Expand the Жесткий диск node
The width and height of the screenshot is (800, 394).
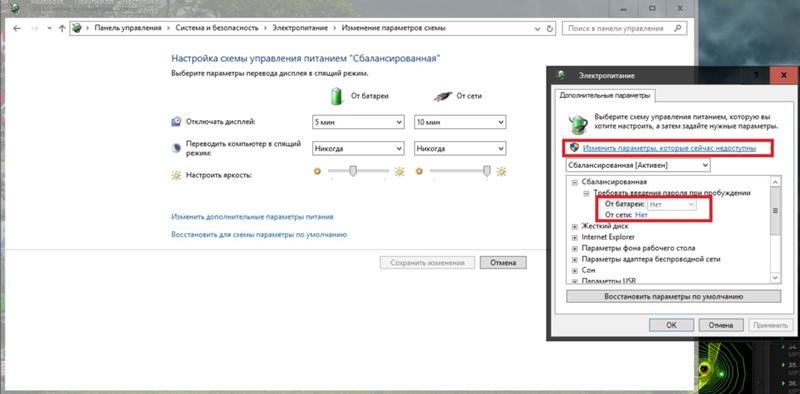click(x=574, y=226)
